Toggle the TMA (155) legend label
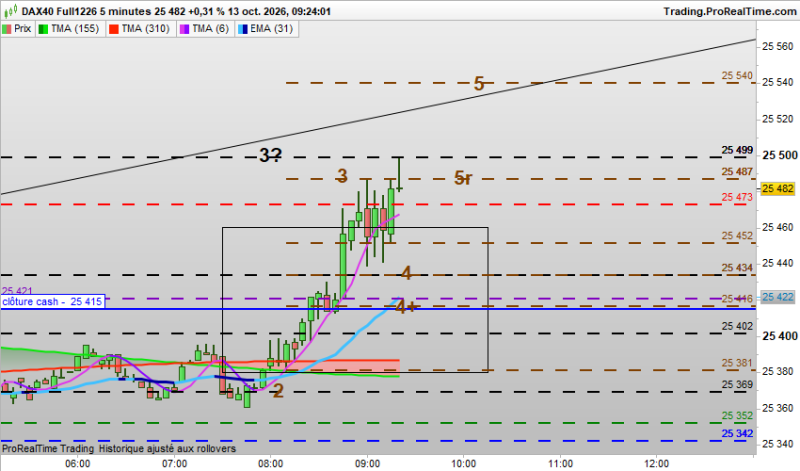 pyautogui.click(x=75, y=29)
